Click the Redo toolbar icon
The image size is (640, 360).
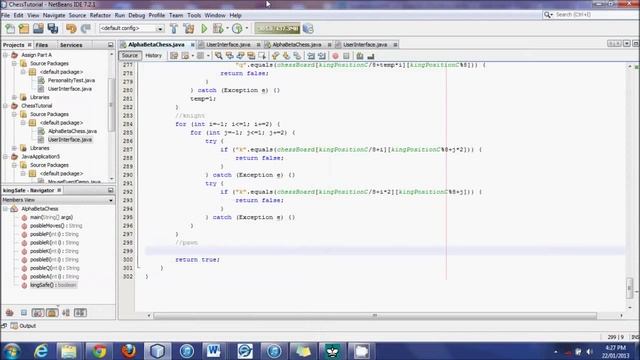click(x=86, y=29)
